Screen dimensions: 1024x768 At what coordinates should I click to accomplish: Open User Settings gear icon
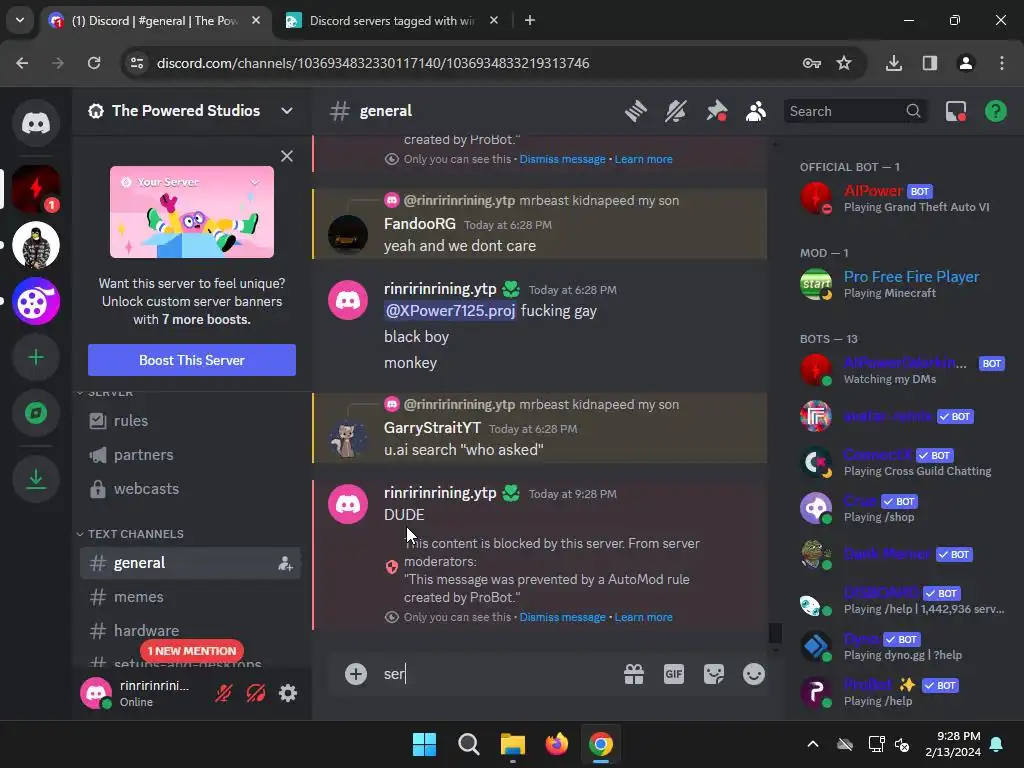tap(288, 693)
